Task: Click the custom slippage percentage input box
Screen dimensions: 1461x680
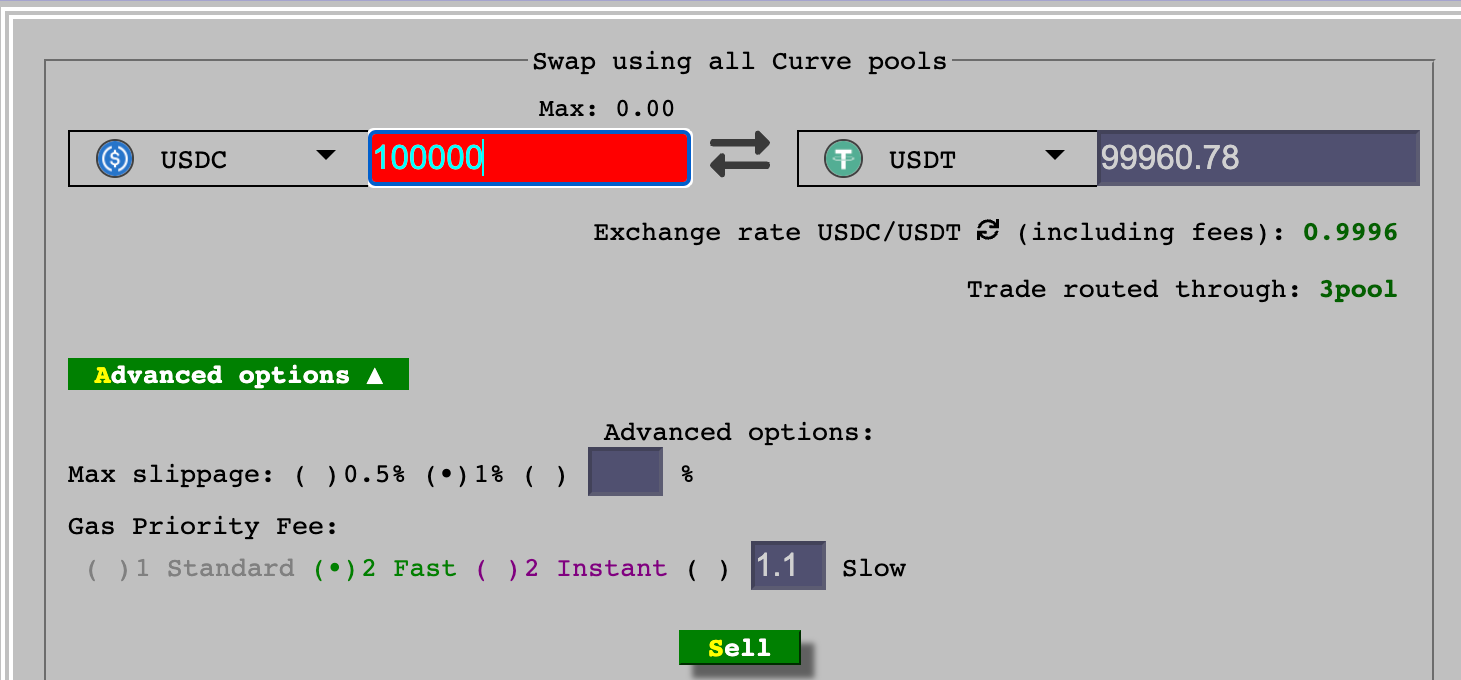Action: [625, 472]
